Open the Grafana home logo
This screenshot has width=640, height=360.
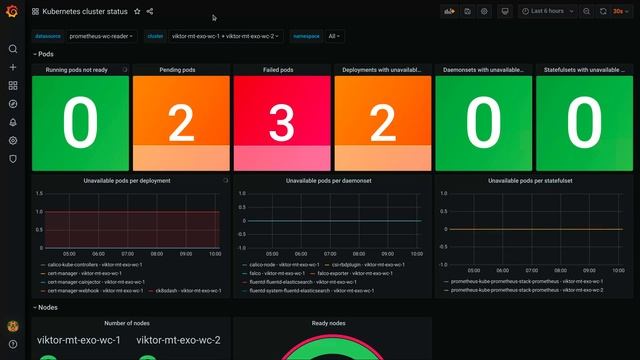[x=12, y=11]
